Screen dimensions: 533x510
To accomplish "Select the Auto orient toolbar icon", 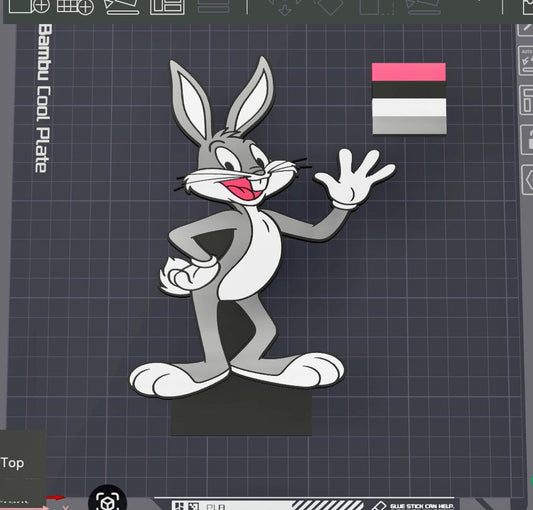I will click(x=122, y=7).
